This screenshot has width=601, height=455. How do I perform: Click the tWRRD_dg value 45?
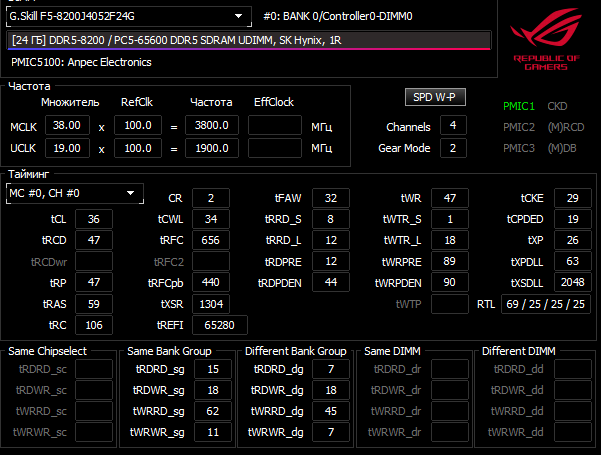coord(331,411)
